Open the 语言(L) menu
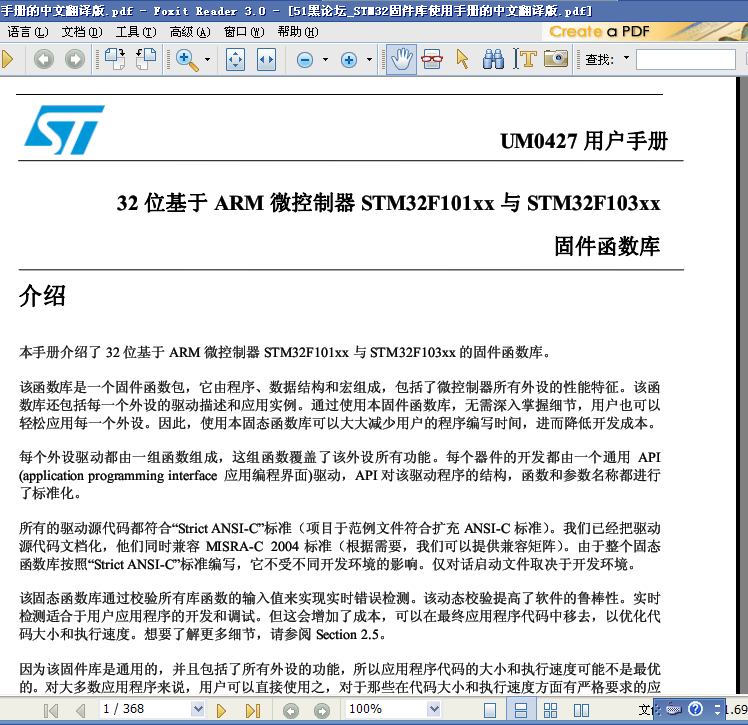 click(28, 32)
